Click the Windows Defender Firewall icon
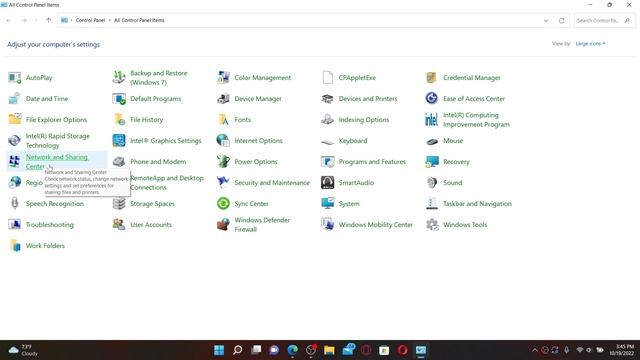Viewport: 640px width, 360px height. click(223, 224)
